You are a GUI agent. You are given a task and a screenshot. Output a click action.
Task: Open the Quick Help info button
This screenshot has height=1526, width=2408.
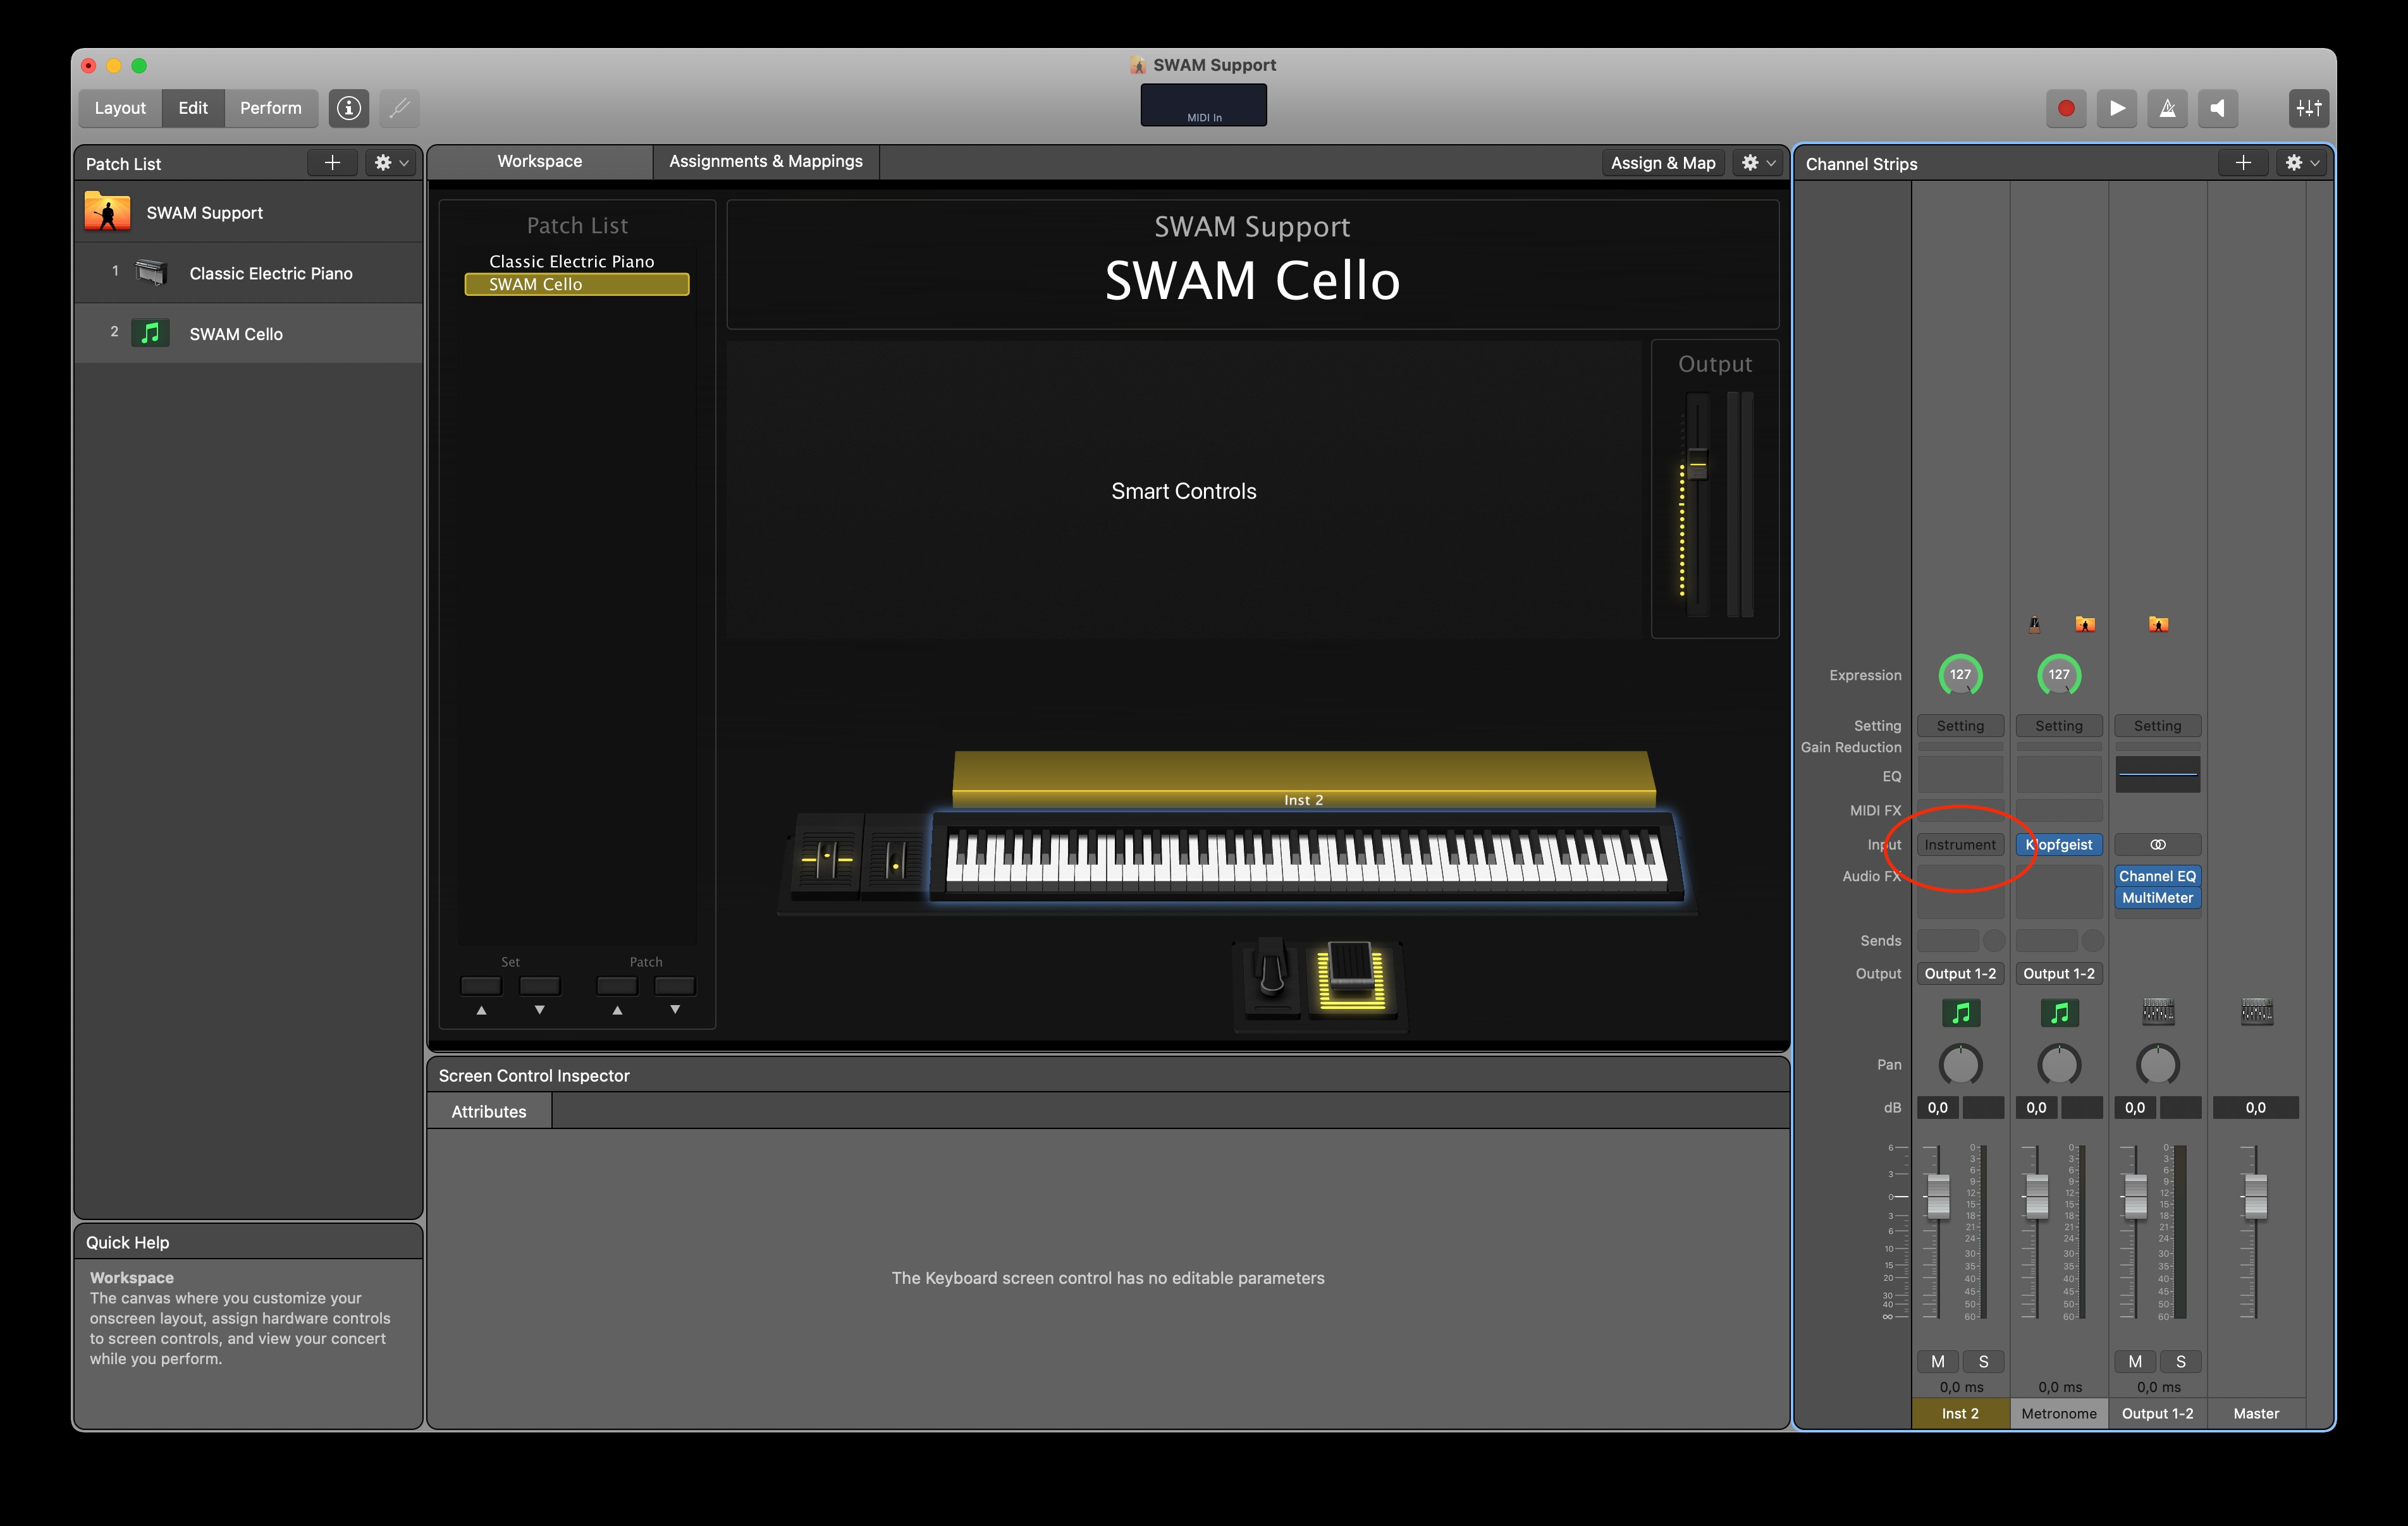coord(348,108)
